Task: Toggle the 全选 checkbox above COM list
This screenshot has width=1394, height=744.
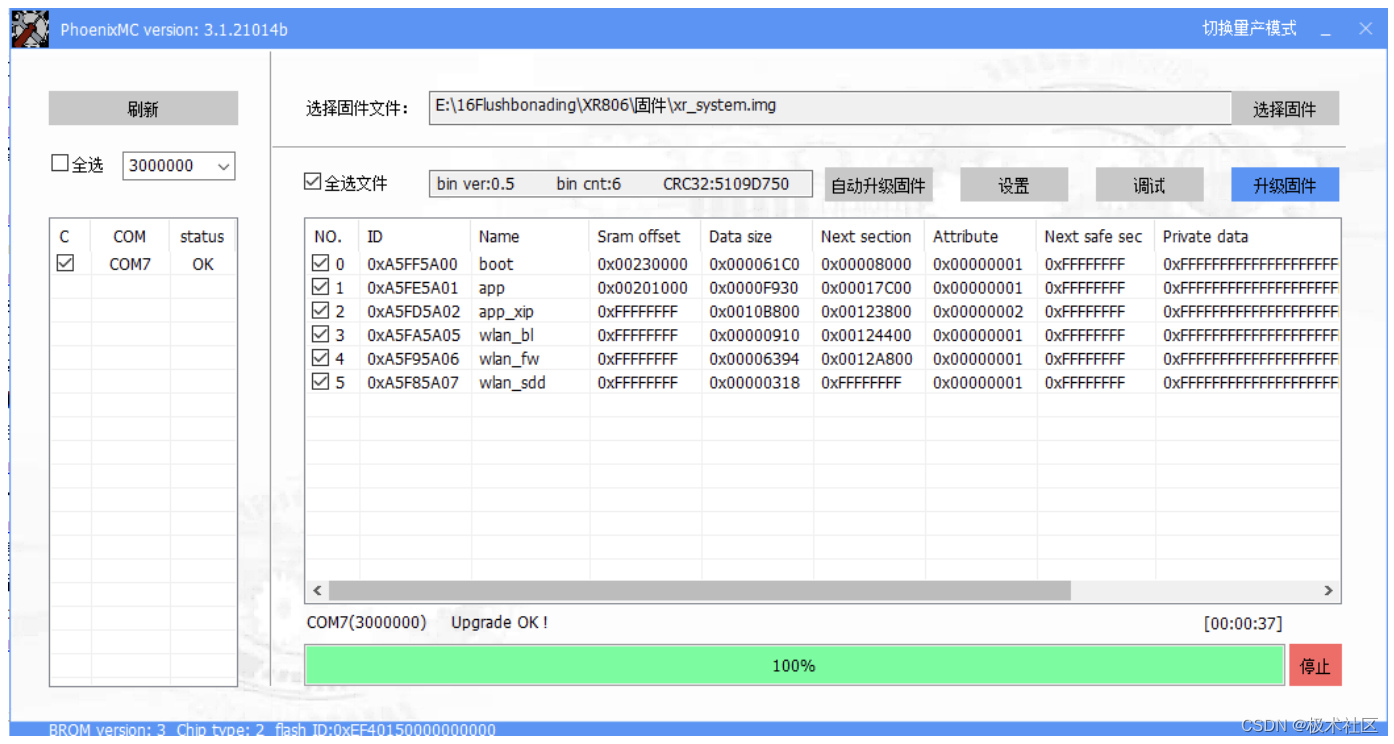Action: pos(60,164)
